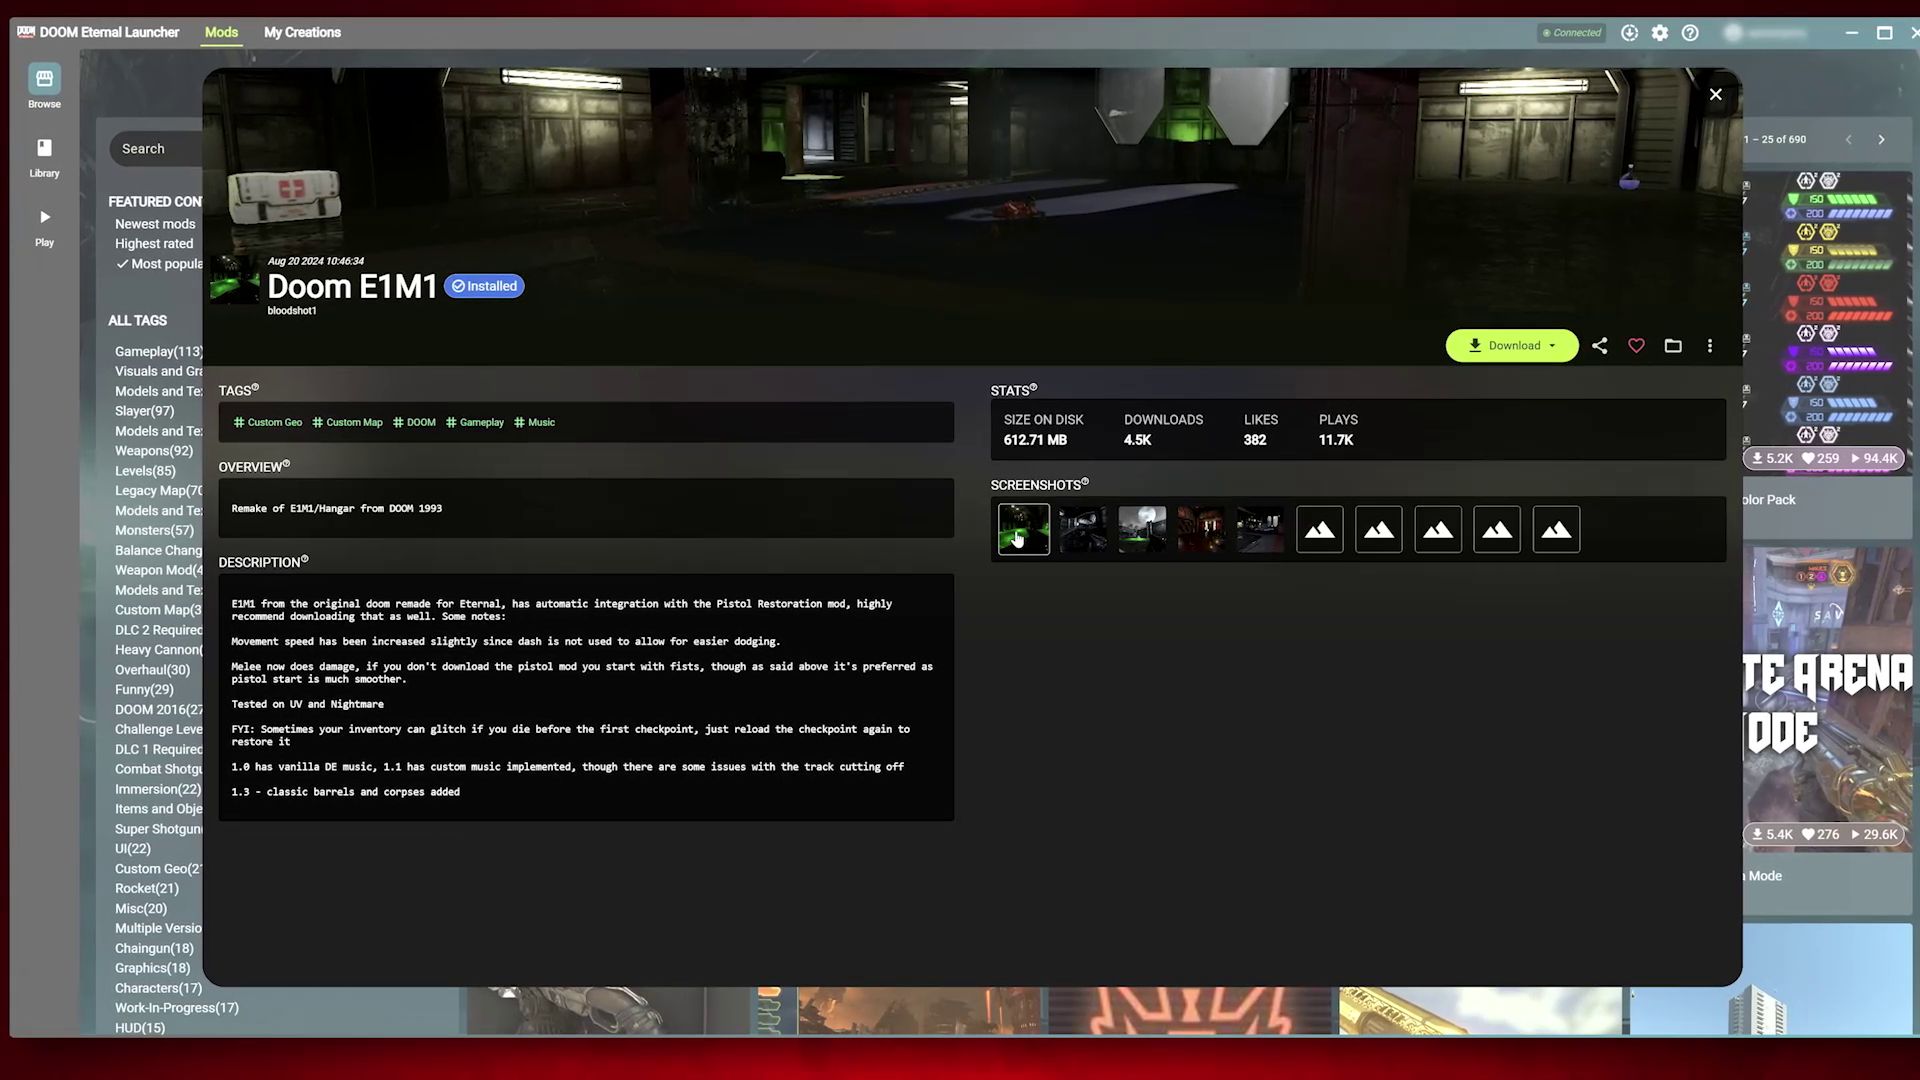Switch to My Creations tab
This screenshot has width=1920, height=1080.
(x=302, y=32)
